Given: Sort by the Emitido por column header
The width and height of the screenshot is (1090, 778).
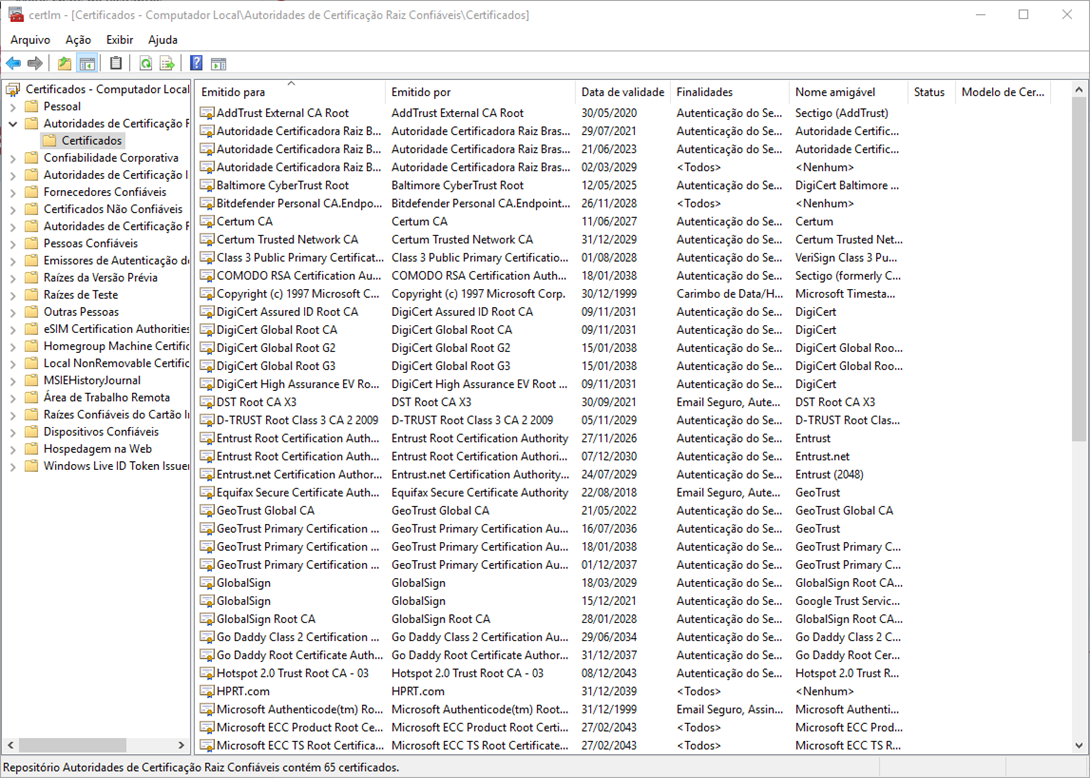Looking at the screenshot, I should pyautogui.click(x=480, y=92).
